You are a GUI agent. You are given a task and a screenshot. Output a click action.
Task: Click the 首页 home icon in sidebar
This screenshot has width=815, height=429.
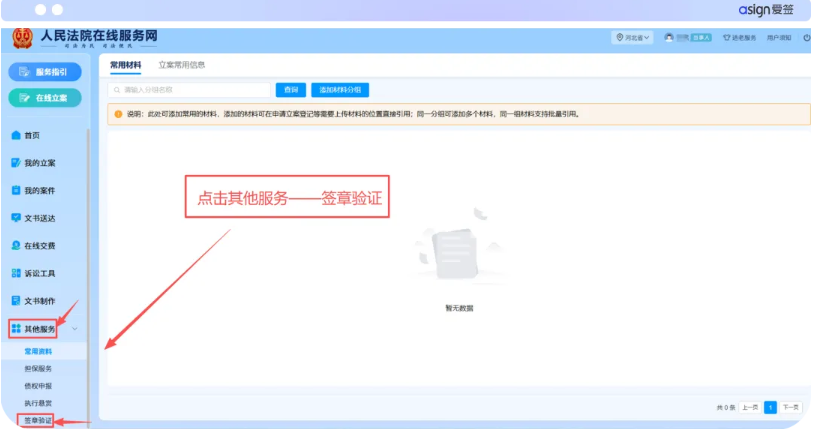pos(16,135)
